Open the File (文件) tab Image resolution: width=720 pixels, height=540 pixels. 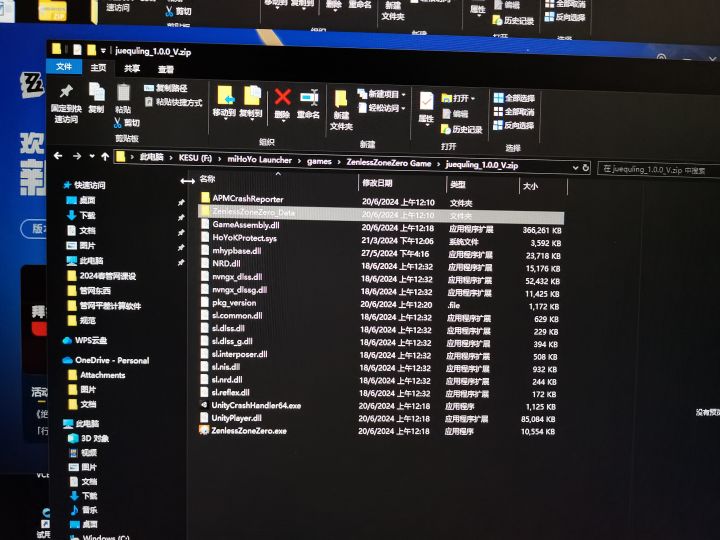click(x=64, y=67)
